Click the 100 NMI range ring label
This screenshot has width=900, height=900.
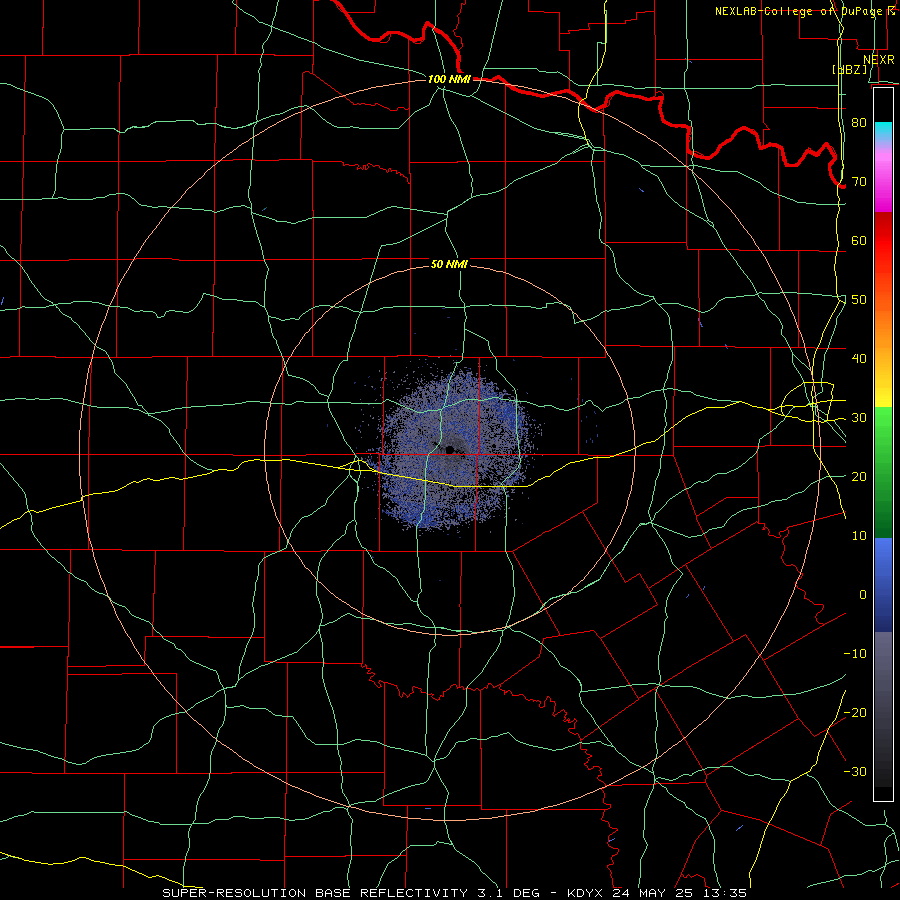(x=449, y=79)
